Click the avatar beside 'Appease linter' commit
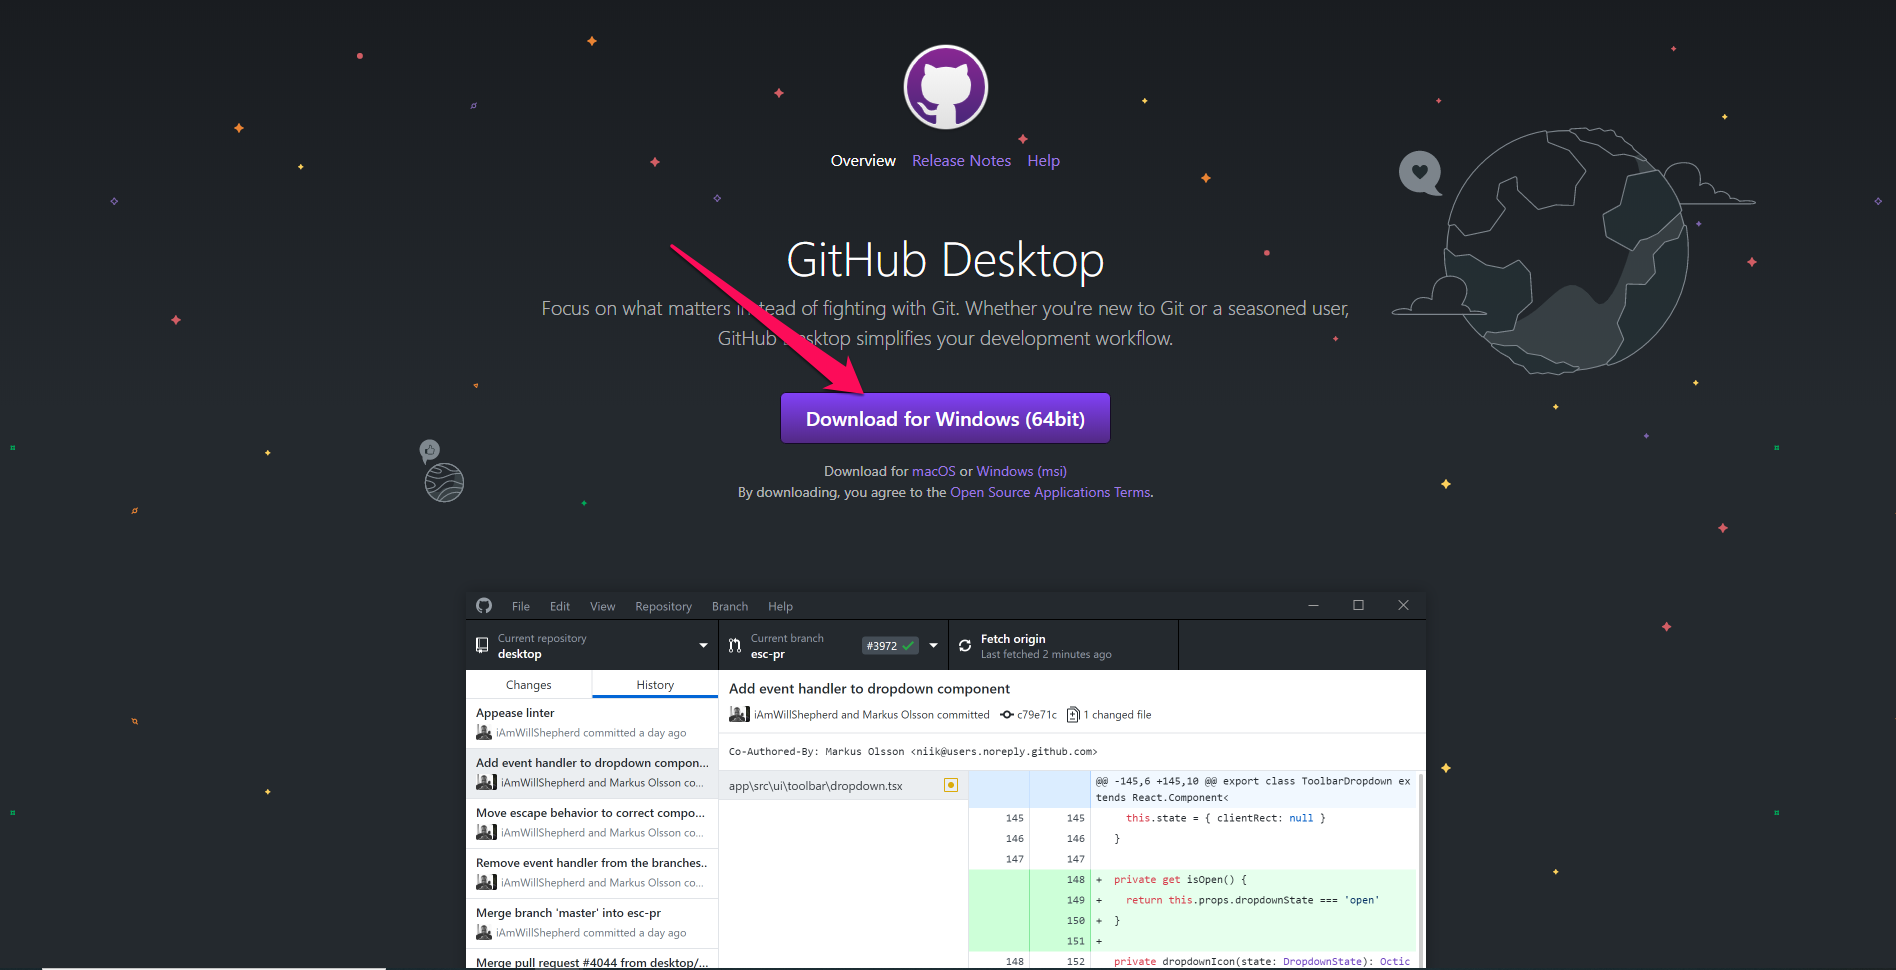The width and height of the screenshot is (1896, 970). click(x=484, y=733)
